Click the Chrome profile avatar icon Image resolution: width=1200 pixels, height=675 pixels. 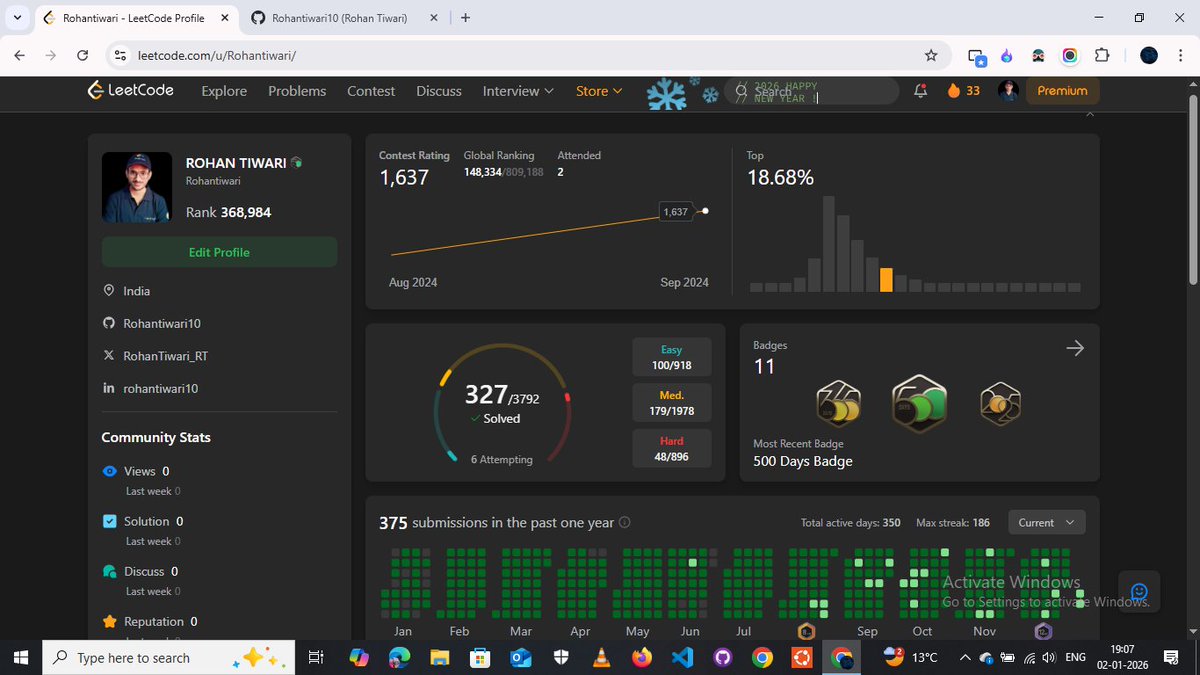(1149, 55)
